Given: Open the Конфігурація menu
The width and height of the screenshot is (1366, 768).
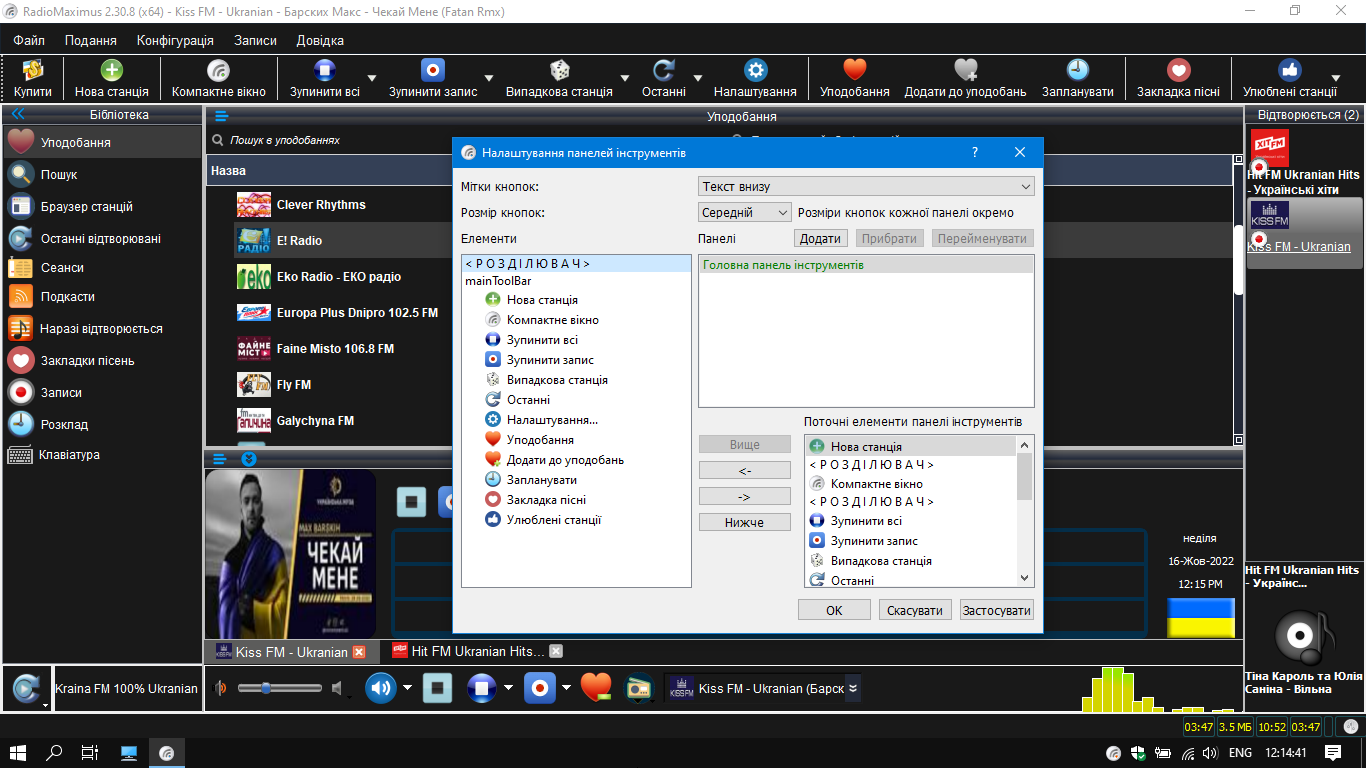Looking at the screenshot, I should 175,40.
